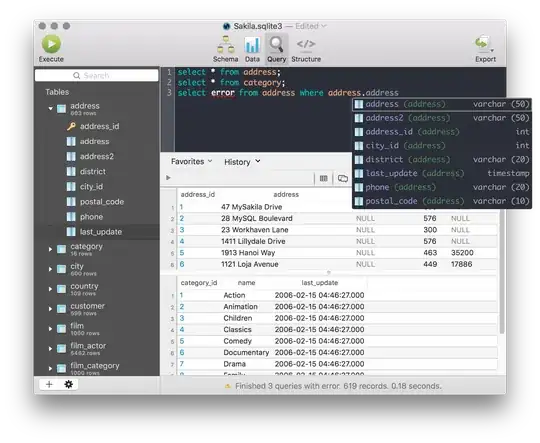Expand the film_actor table
This screenshot has height=443, width=540.
click(x=50, y=348)
